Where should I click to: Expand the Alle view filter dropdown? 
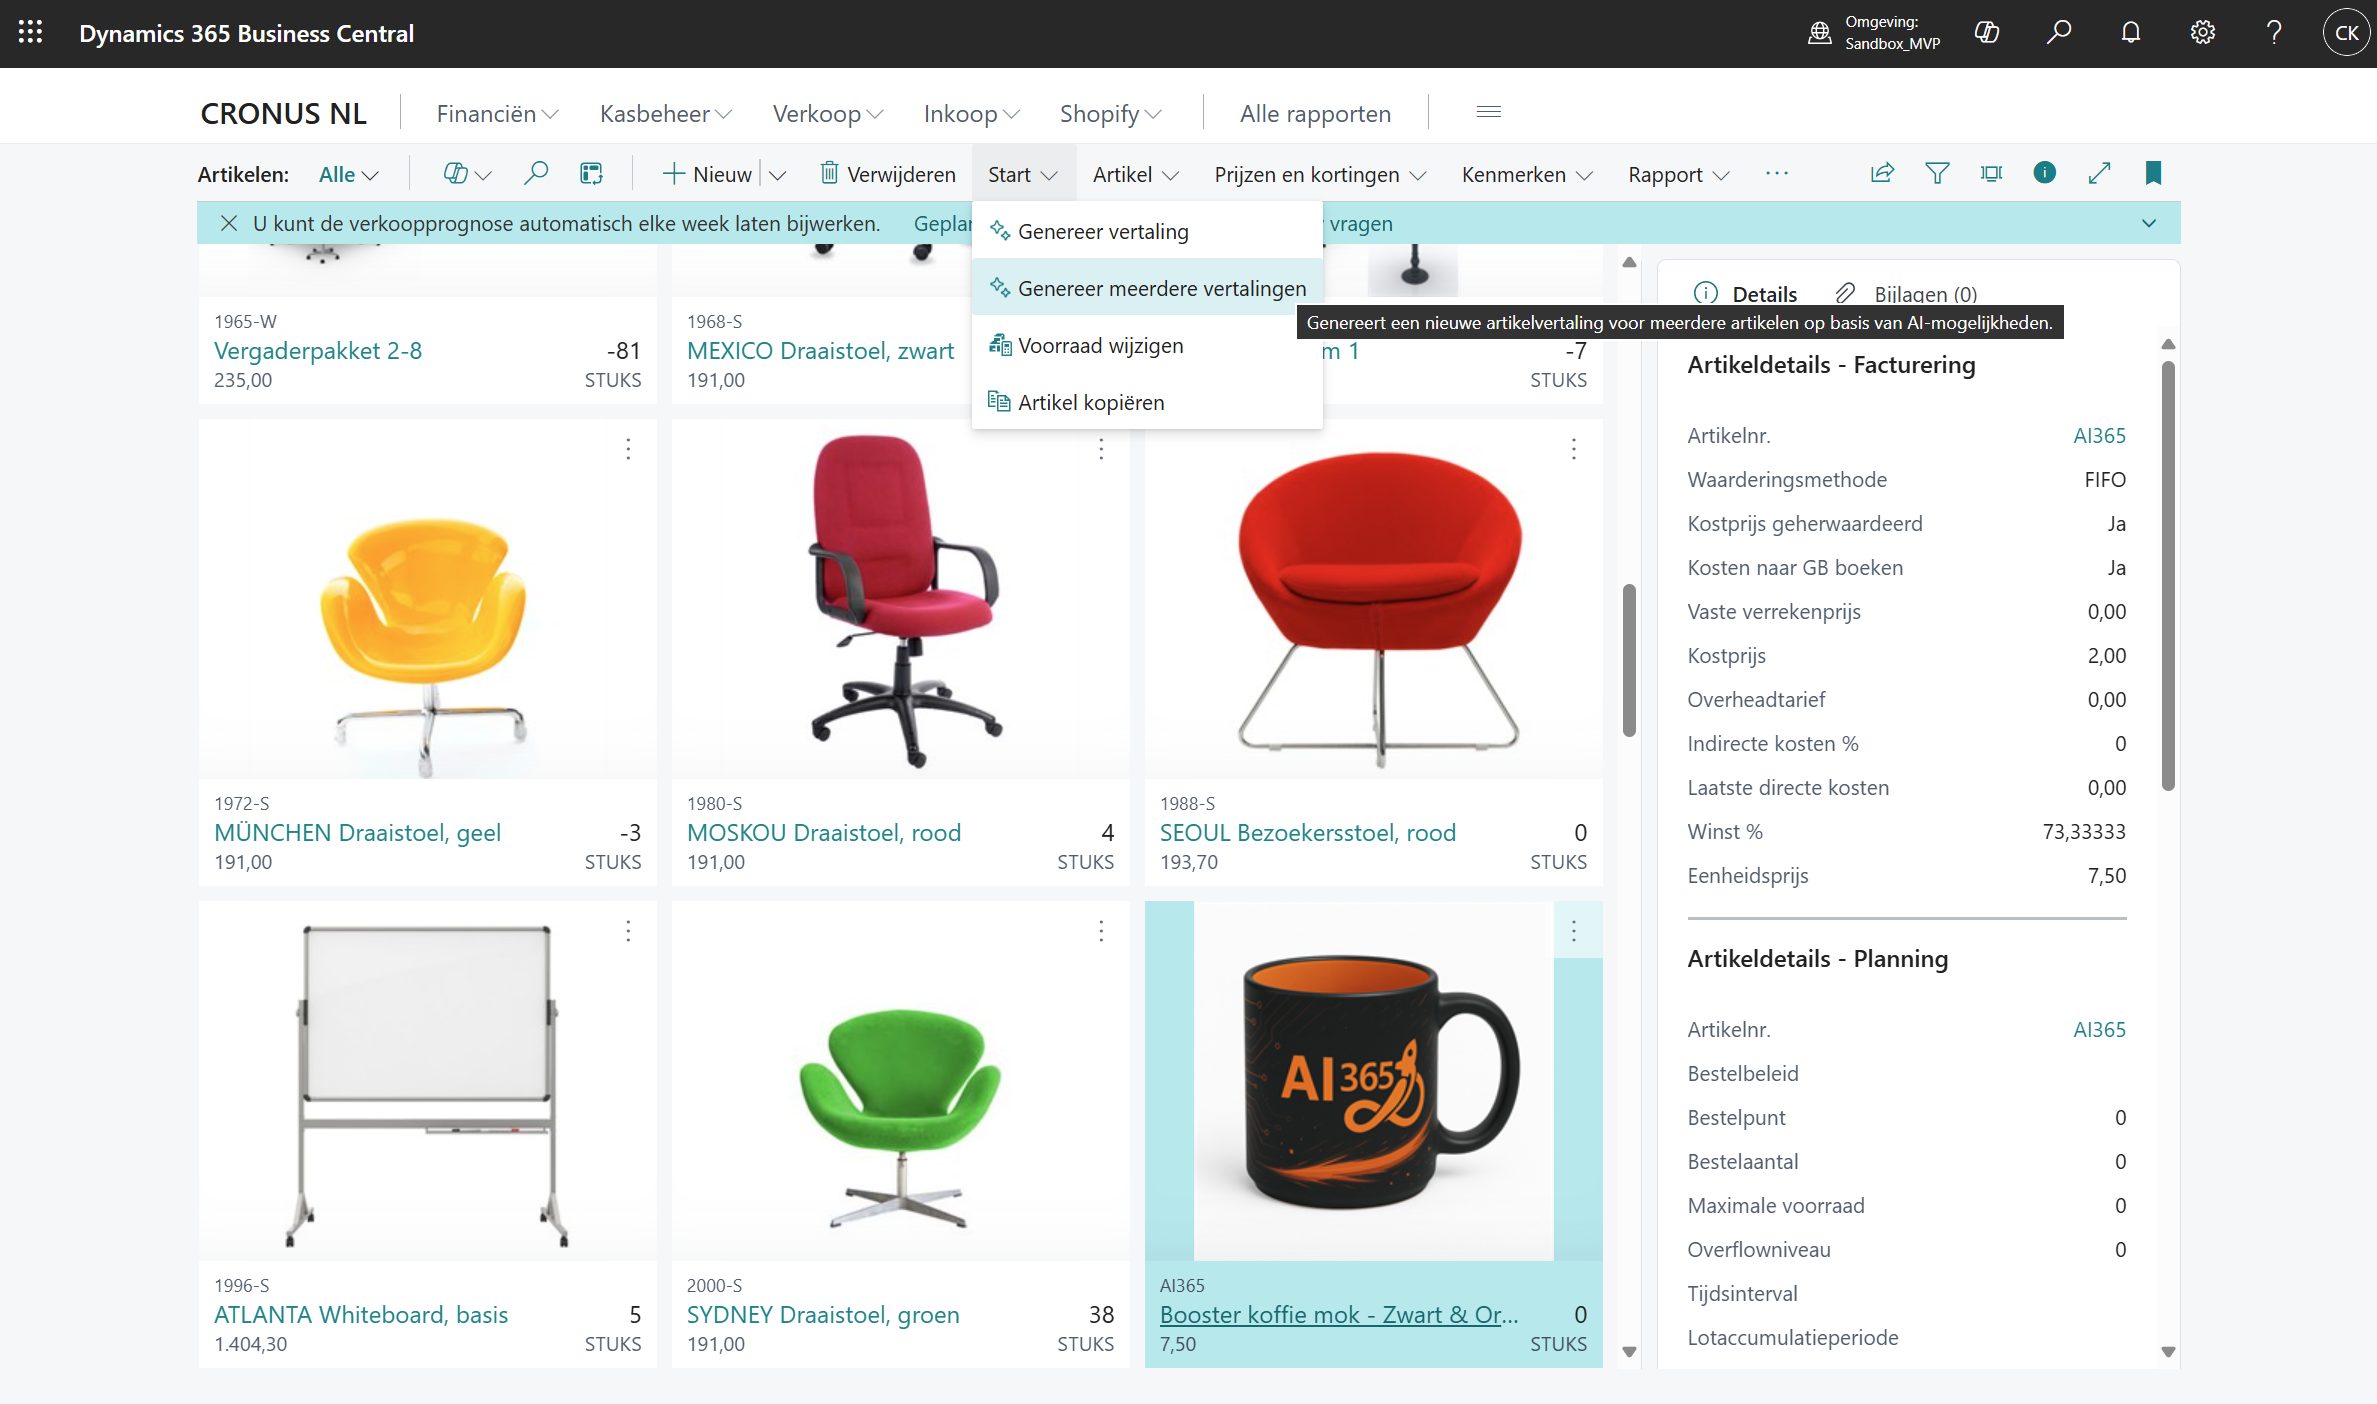pos(348,175)
